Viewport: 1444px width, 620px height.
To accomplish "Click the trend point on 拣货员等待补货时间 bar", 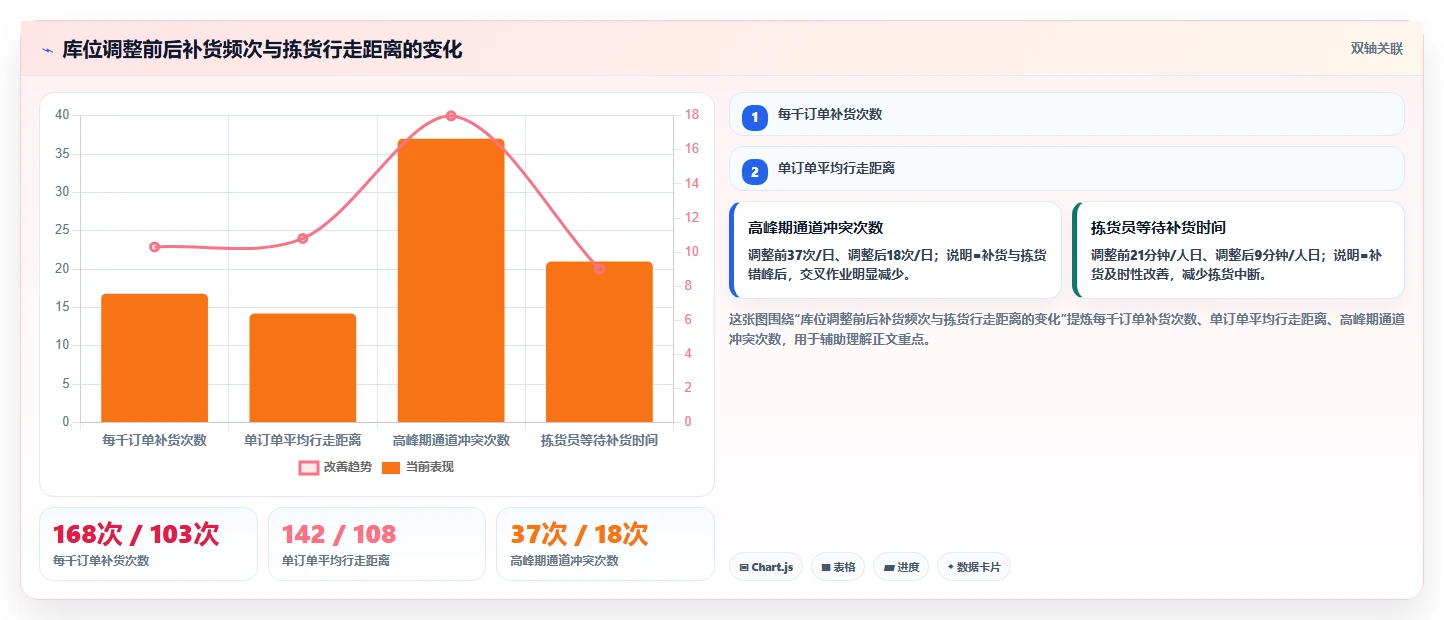I will (x=599, y=269).
